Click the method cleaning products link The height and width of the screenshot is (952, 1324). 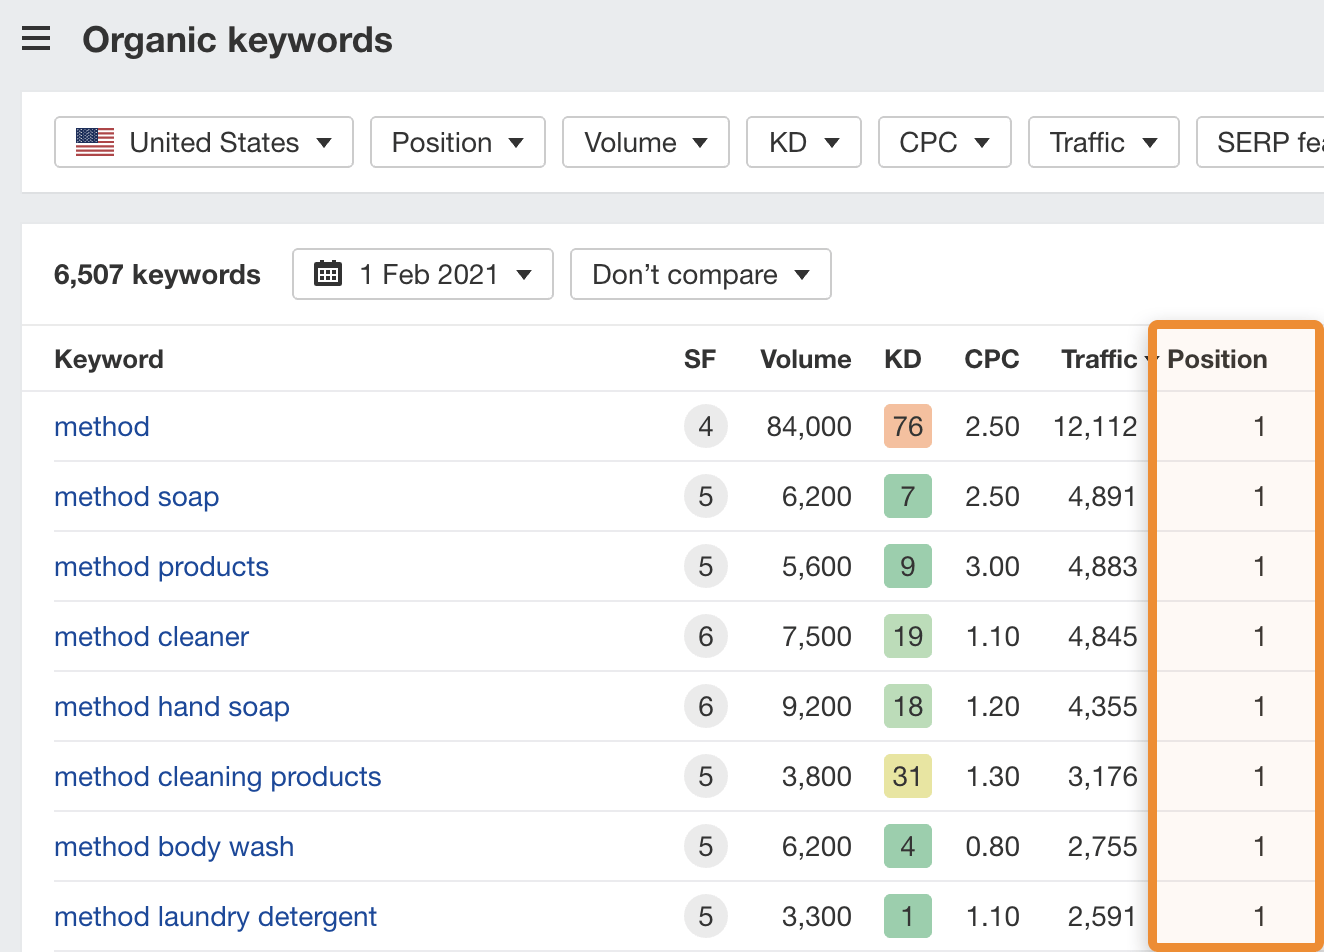[217, 776]
